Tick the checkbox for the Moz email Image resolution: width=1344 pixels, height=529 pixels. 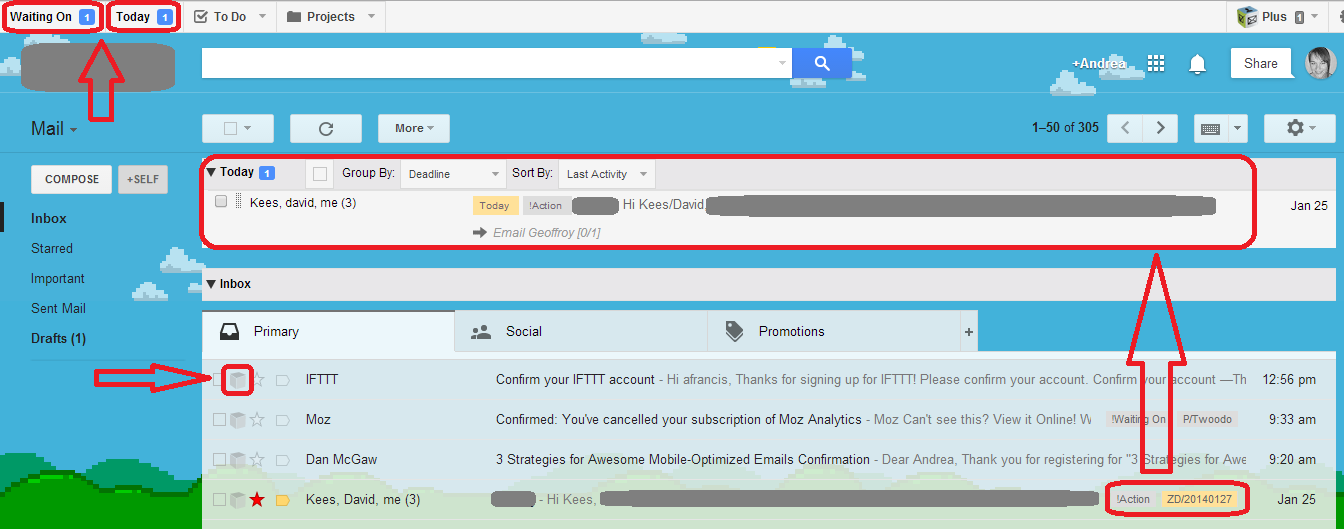tap(219, 419)
